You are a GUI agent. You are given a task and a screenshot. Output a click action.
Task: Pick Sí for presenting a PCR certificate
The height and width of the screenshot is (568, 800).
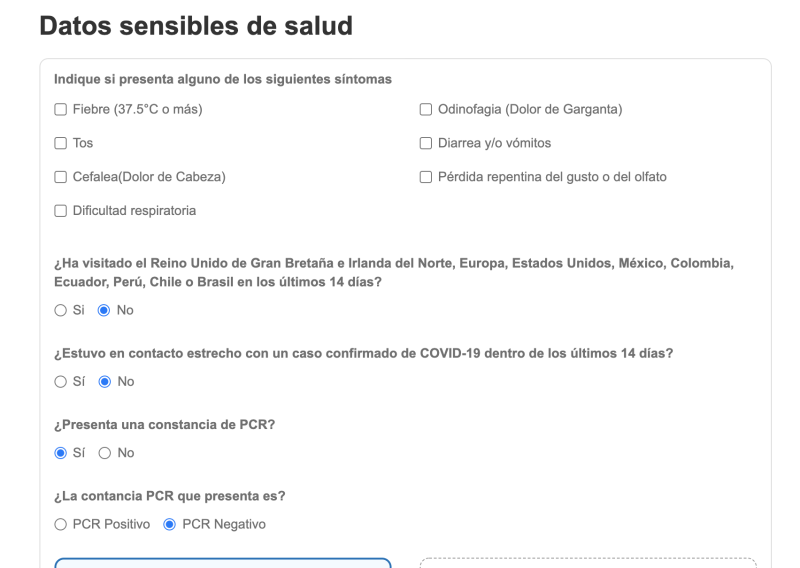pos(60,453)
